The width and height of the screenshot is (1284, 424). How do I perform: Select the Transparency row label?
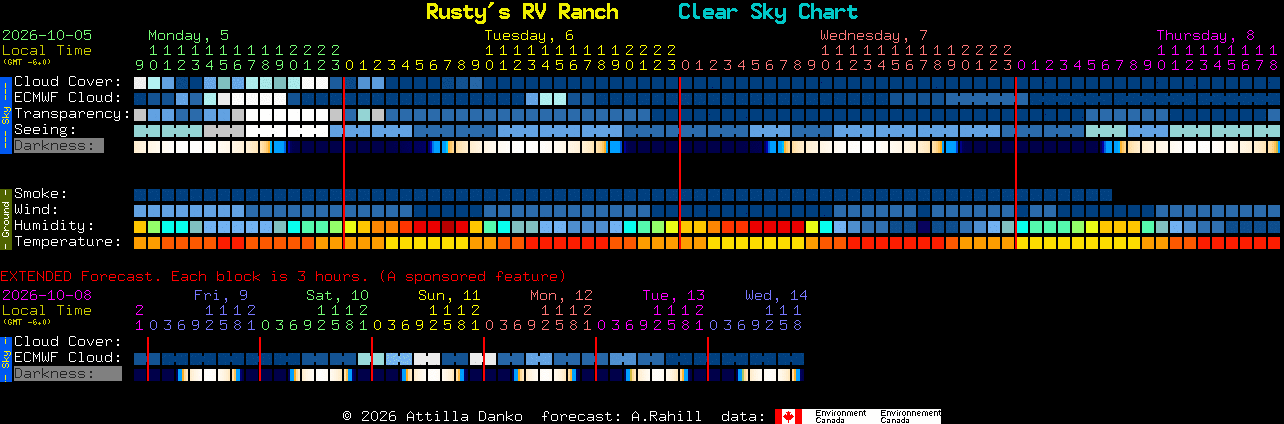(x=73, y=114)
